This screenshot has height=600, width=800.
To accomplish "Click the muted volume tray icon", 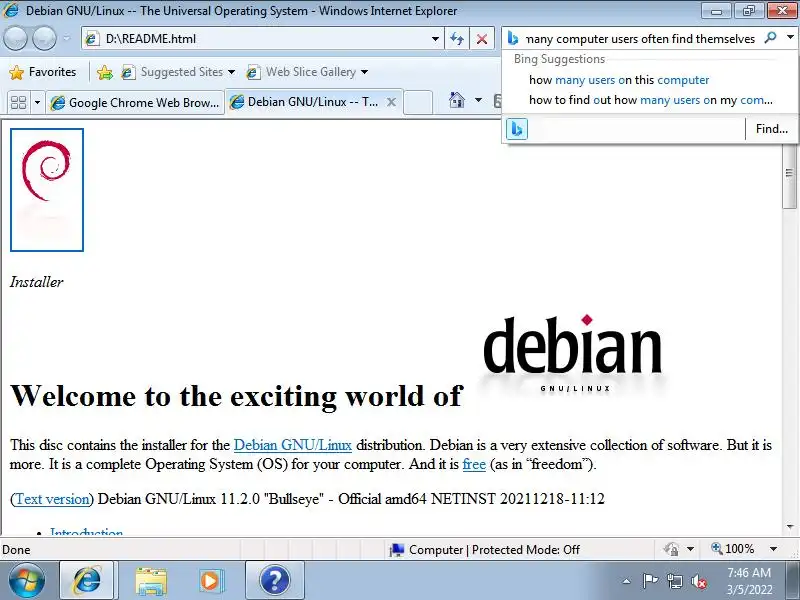I will tap(698, 581).
